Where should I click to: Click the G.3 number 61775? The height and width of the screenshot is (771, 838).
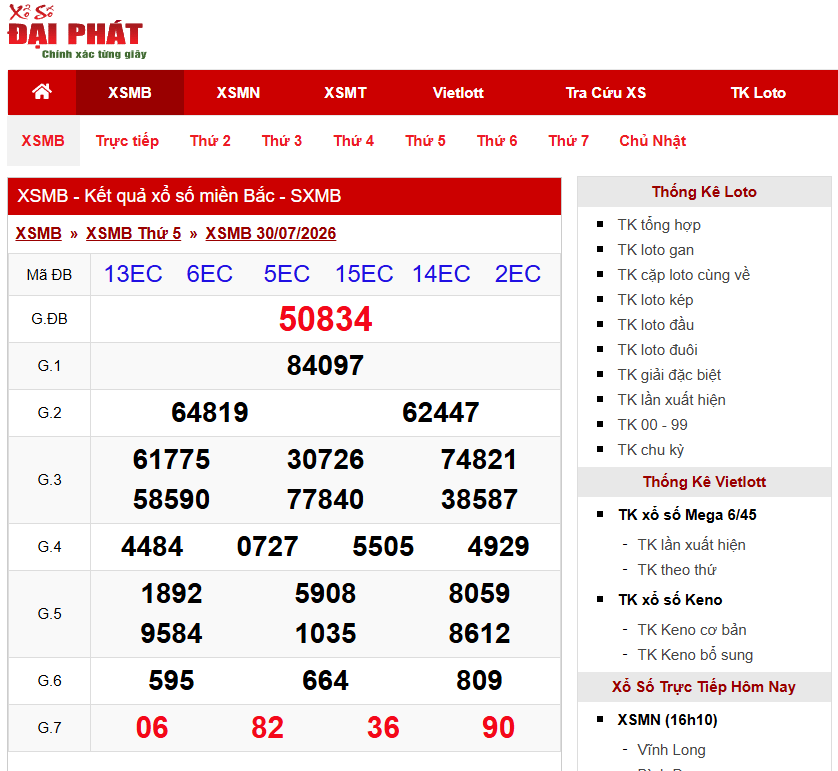[171, 460]
